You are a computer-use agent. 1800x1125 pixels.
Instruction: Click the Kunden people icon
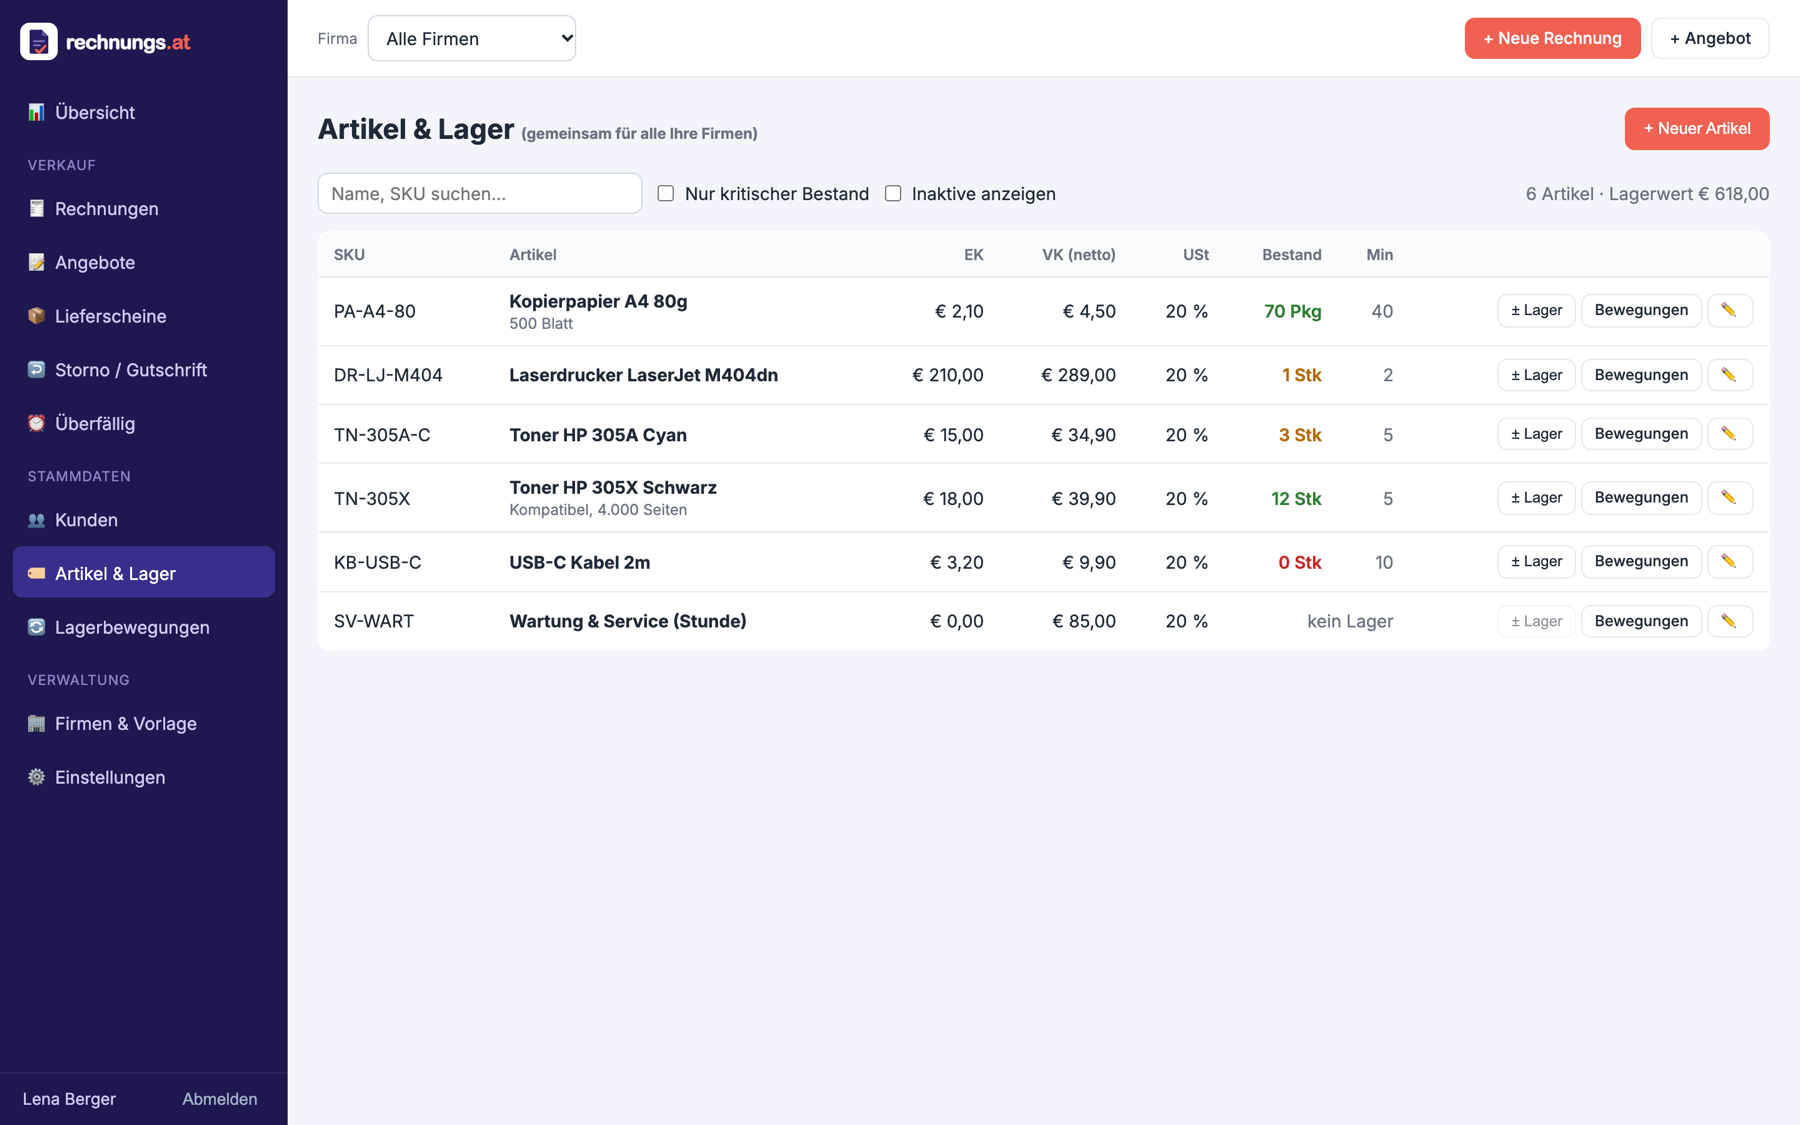(x=36, y=520)
